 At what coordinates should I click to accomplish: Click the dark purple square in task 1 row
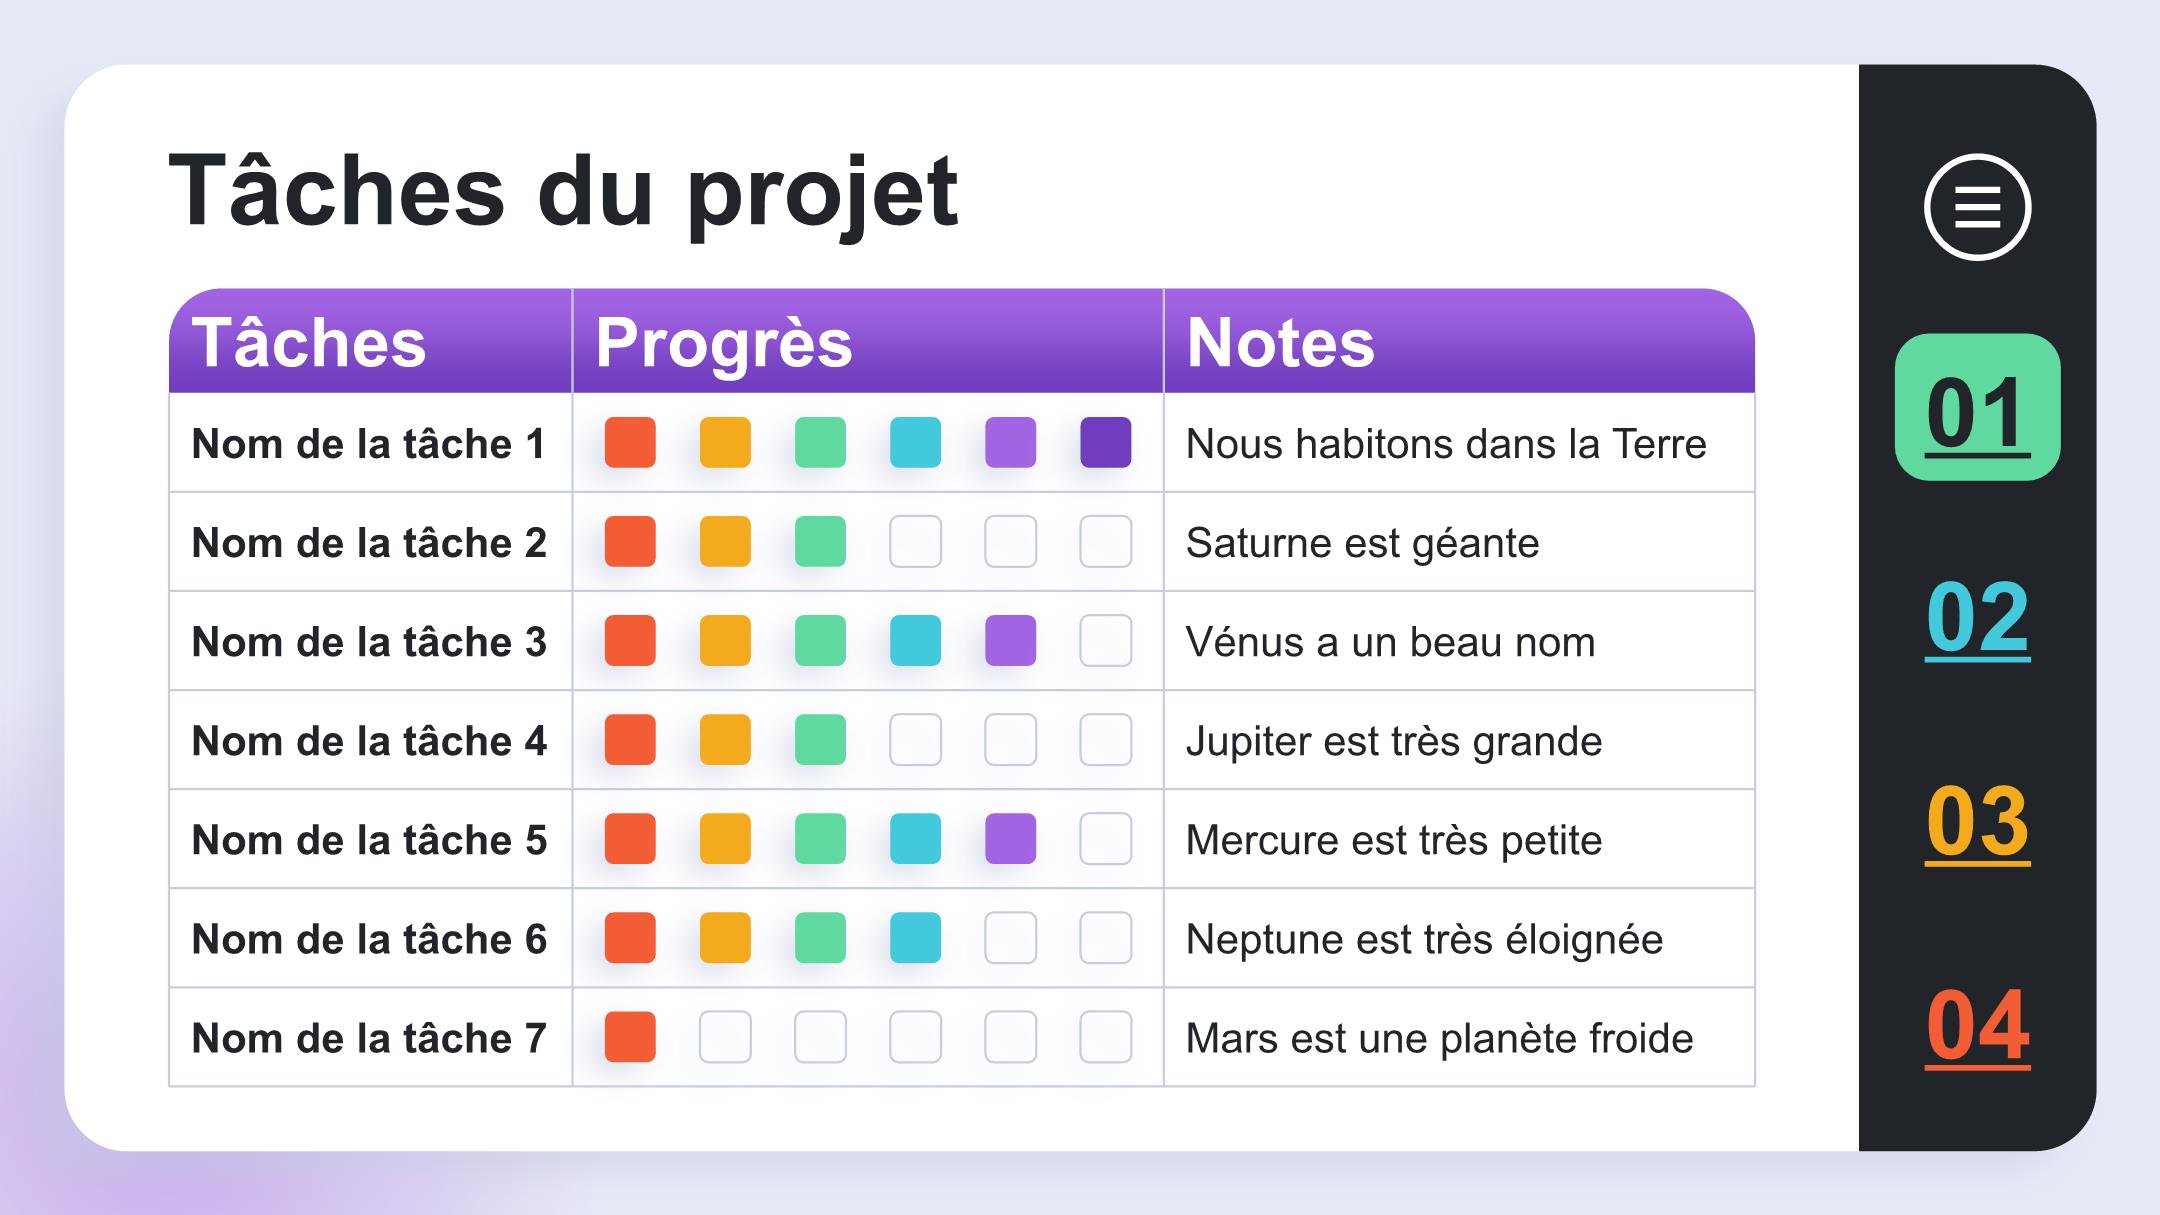(1105, 442)
